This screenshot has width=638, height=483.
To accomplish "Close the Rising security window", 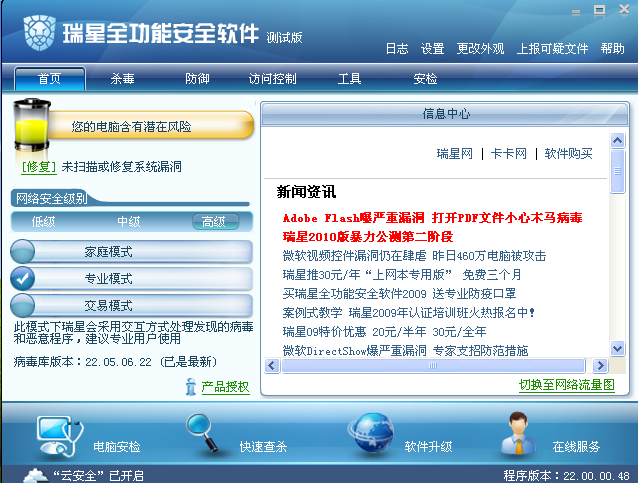I will [624, 9].
